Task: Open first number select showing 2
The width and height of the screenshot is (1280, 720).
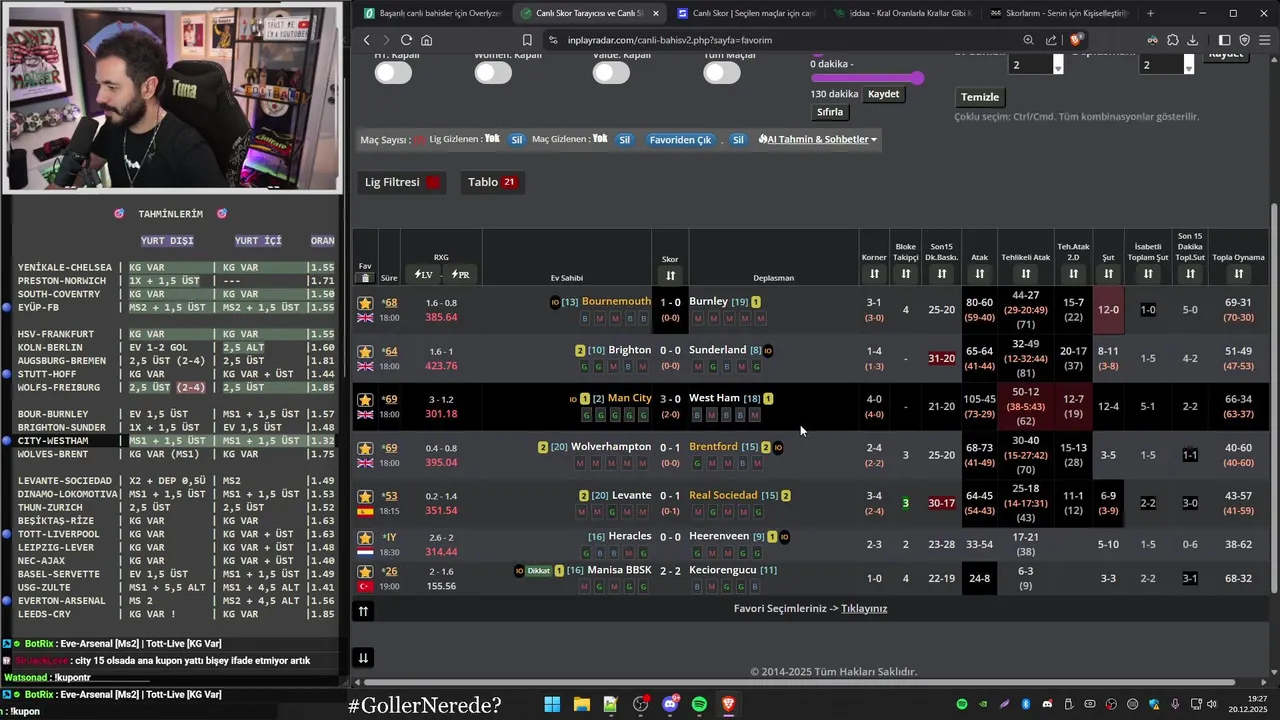Action: click(1035, 65)
